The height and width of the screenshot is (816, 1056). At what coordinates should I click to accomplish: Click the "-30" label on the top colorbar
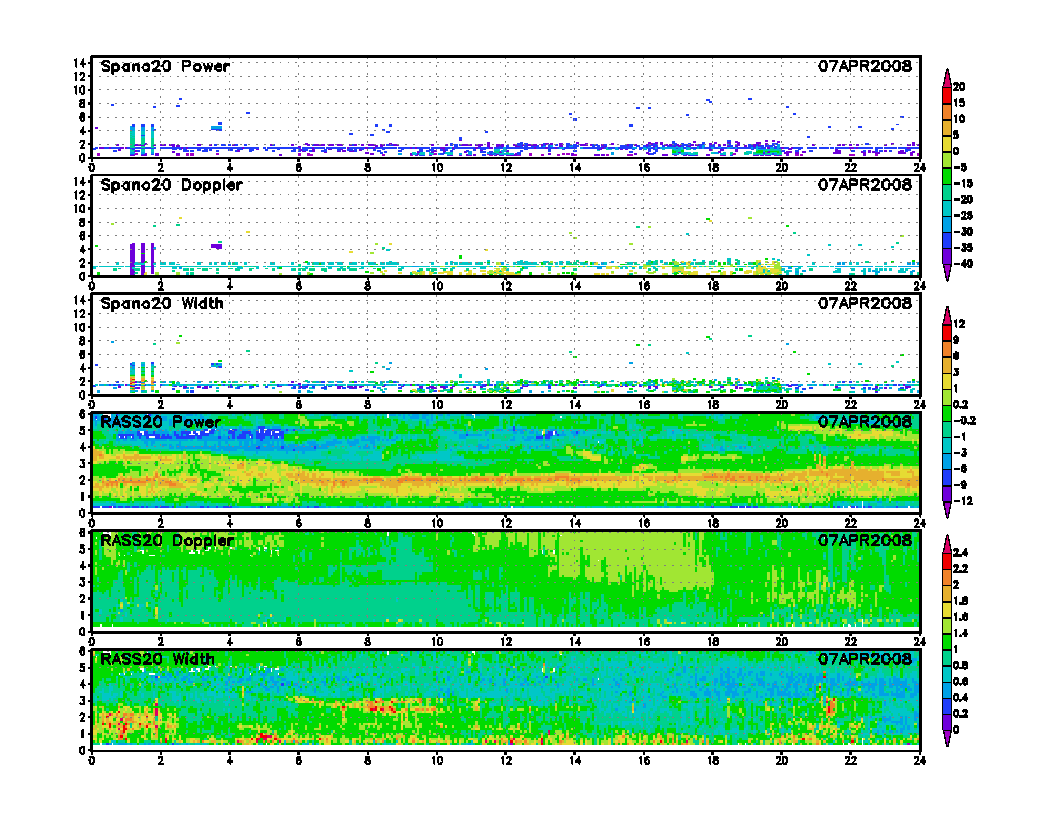tap(963, 232)
